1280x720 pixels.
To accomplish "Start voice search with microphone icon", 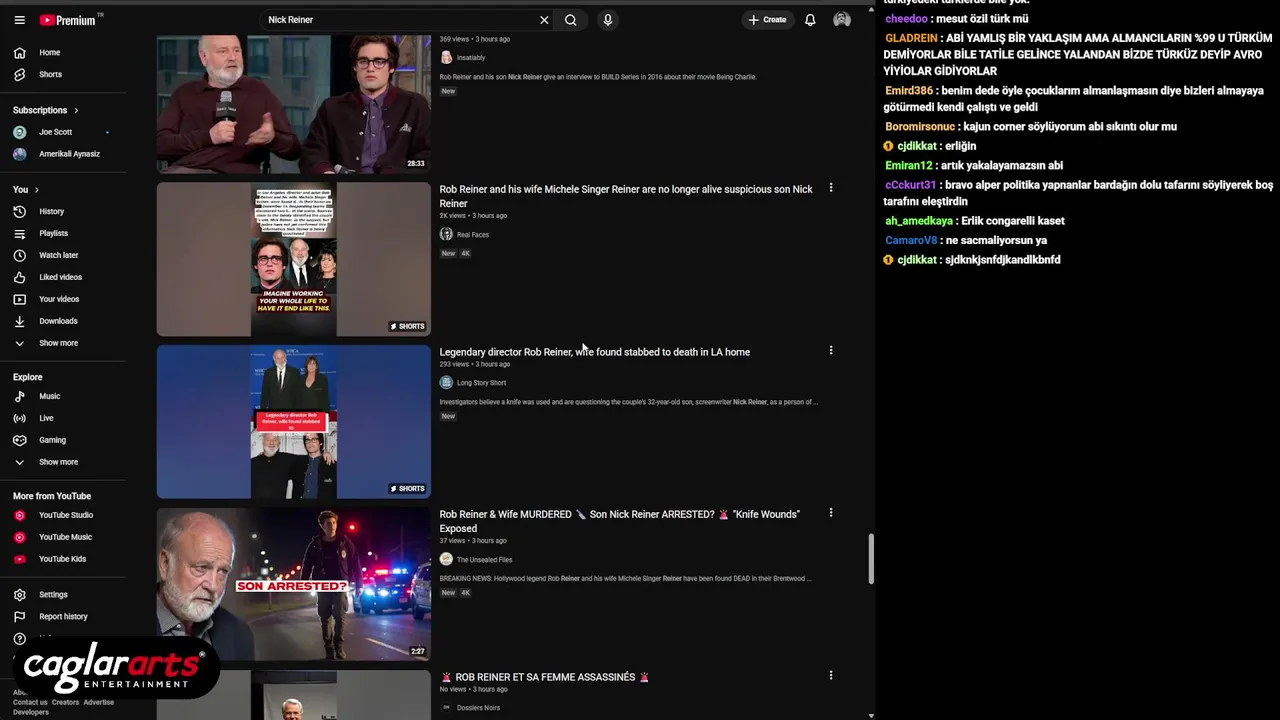I will pos(607,20).
